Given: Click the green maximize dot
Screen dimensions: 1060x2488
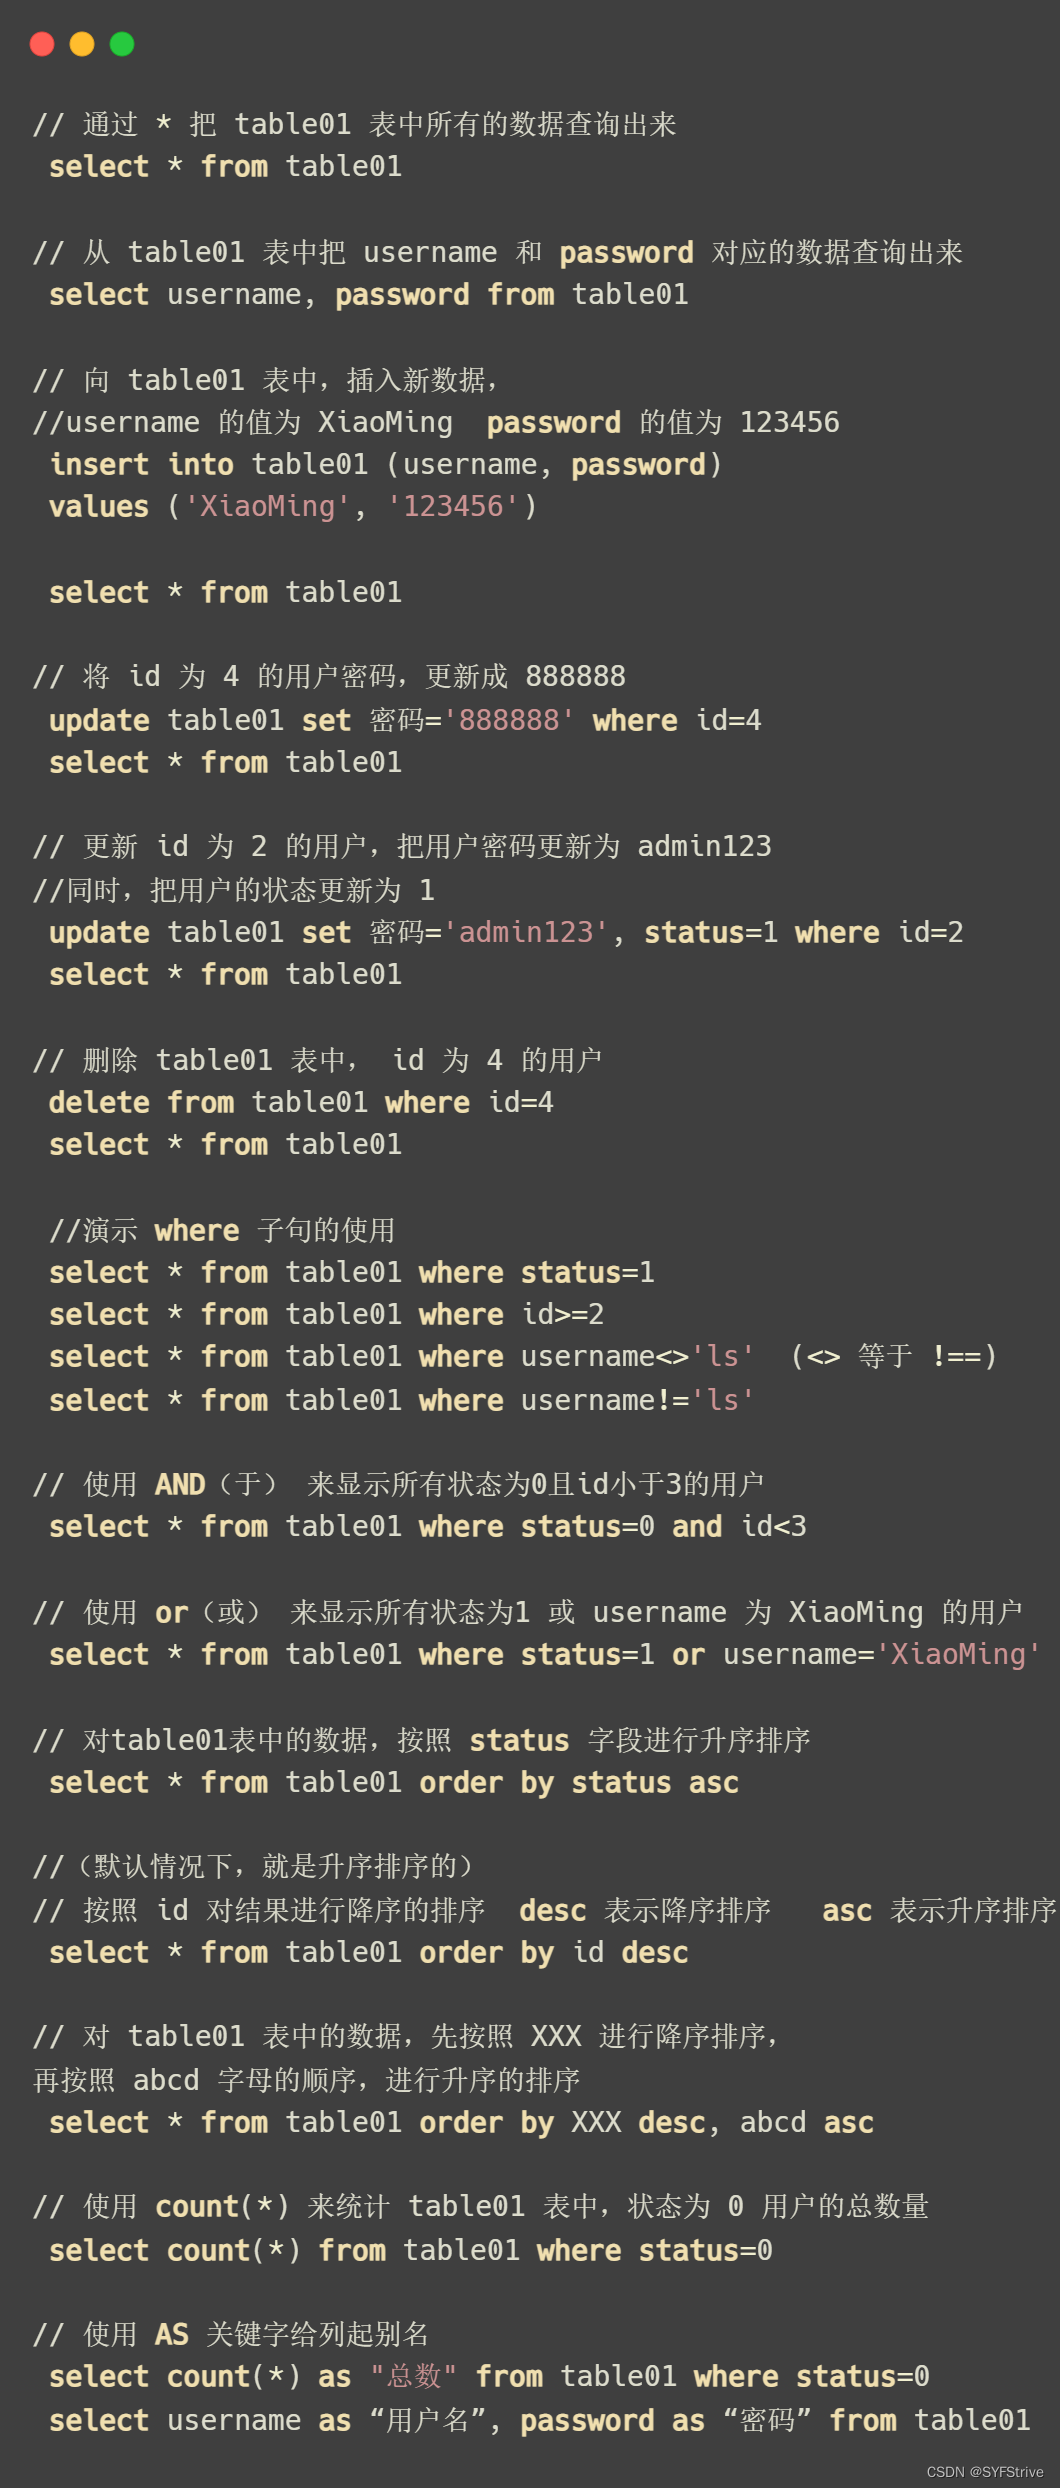Looking at the screenshot, I should (122, 44).
